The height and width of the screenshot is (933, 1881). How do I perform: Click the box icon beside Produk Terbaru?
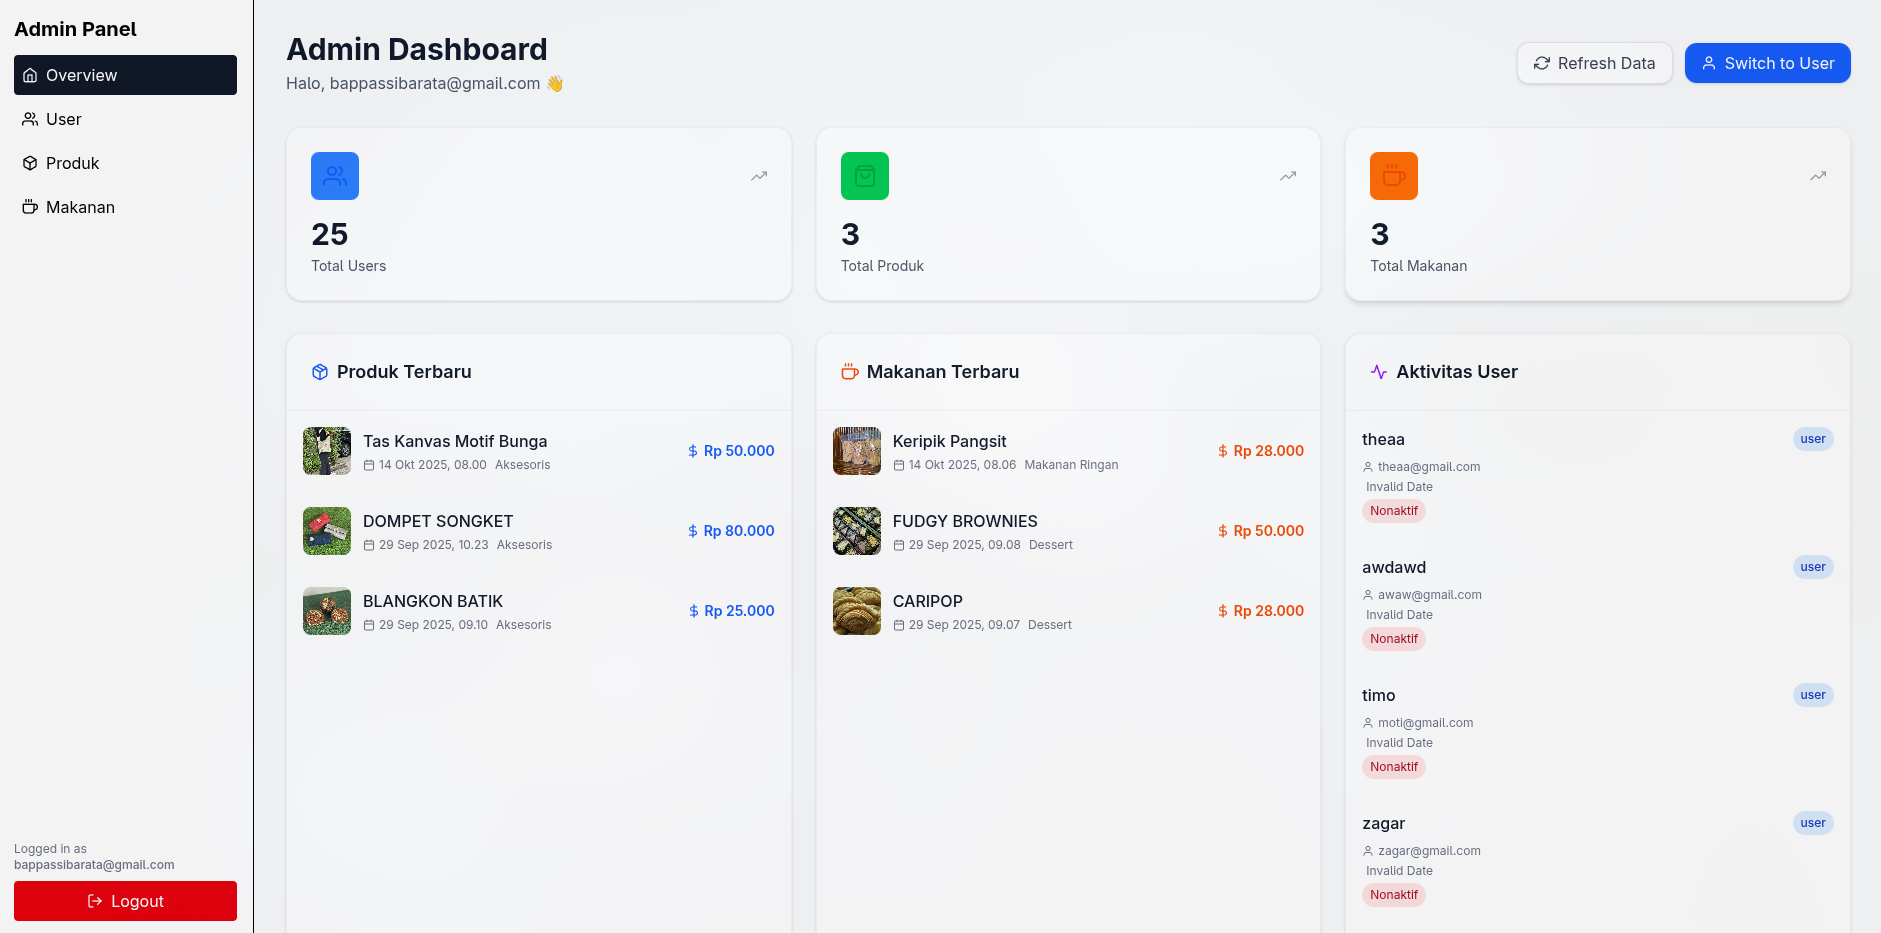320,372
